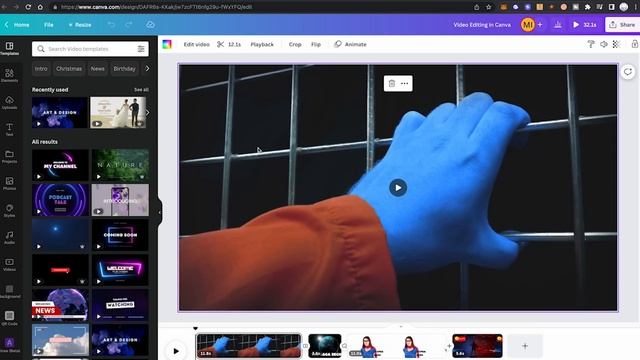Open the insights chart icon
Screen dimensions: 640x360
point(558,25)
